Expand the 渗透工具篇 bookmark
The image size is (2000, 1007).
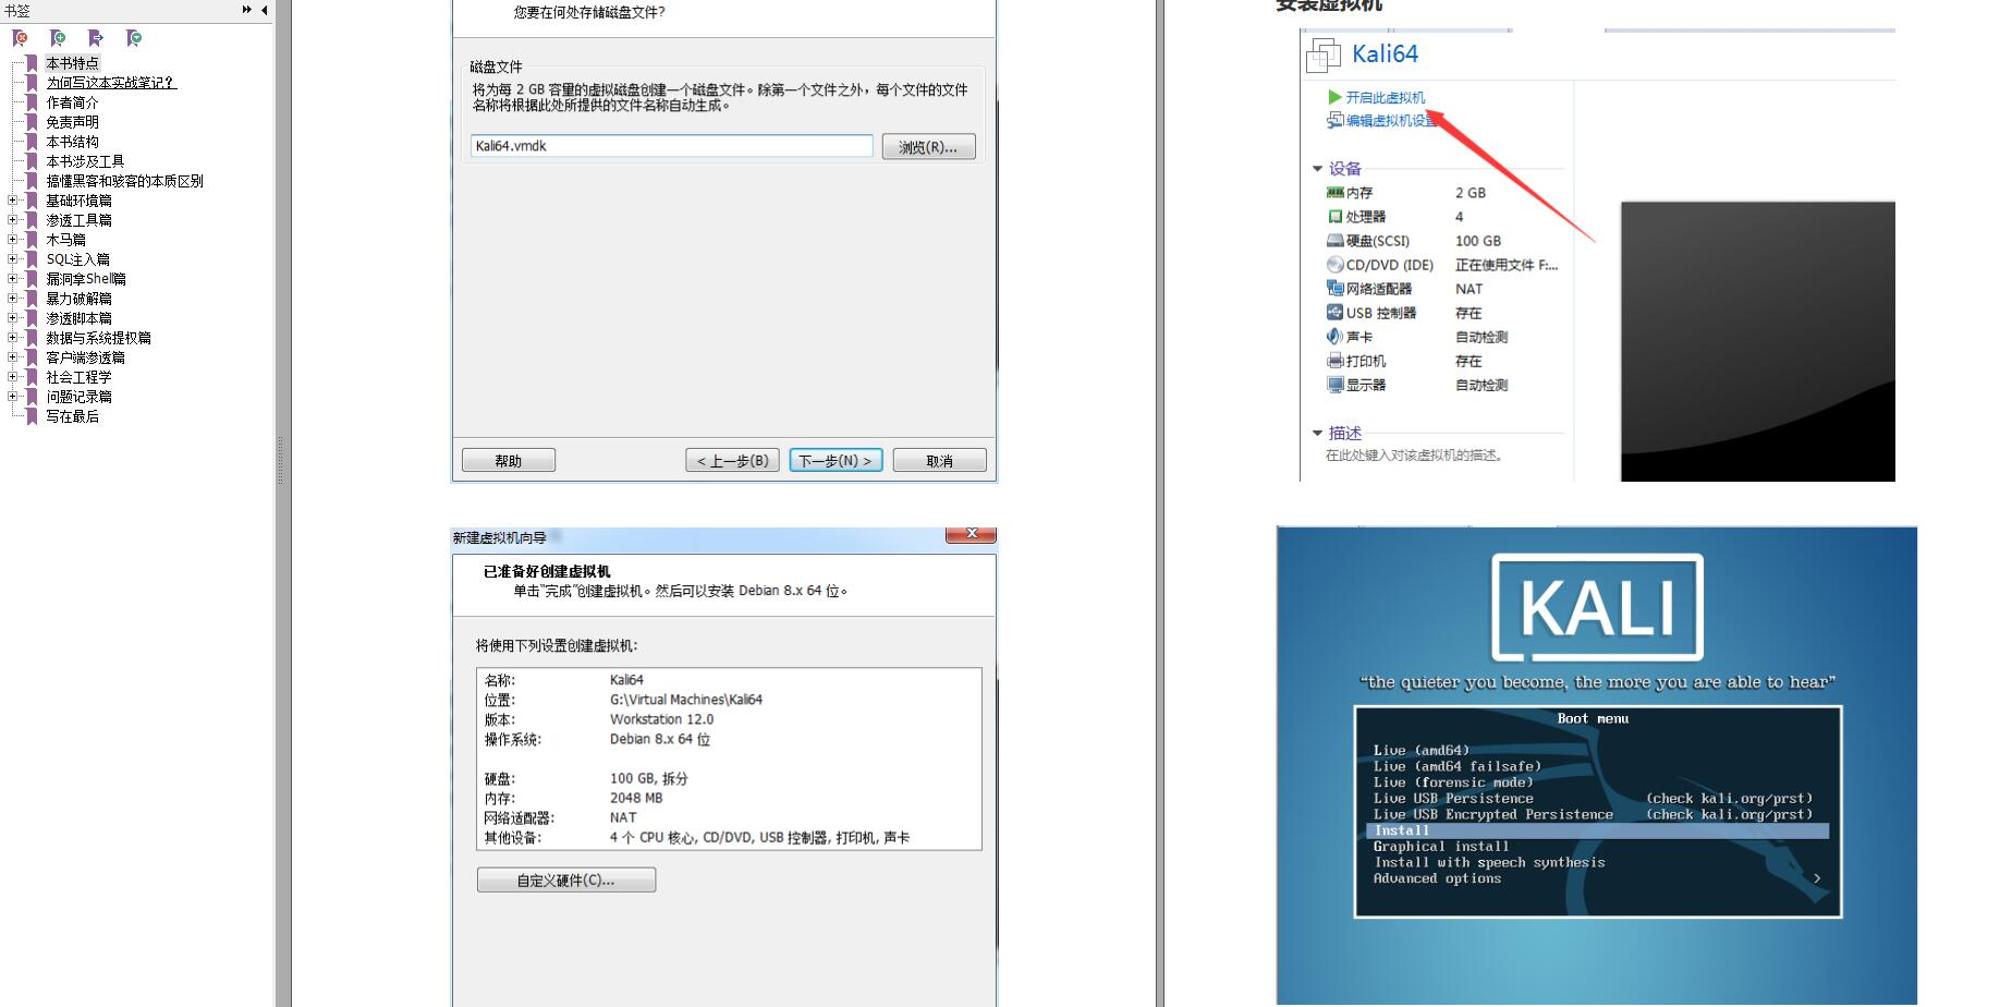13,220
